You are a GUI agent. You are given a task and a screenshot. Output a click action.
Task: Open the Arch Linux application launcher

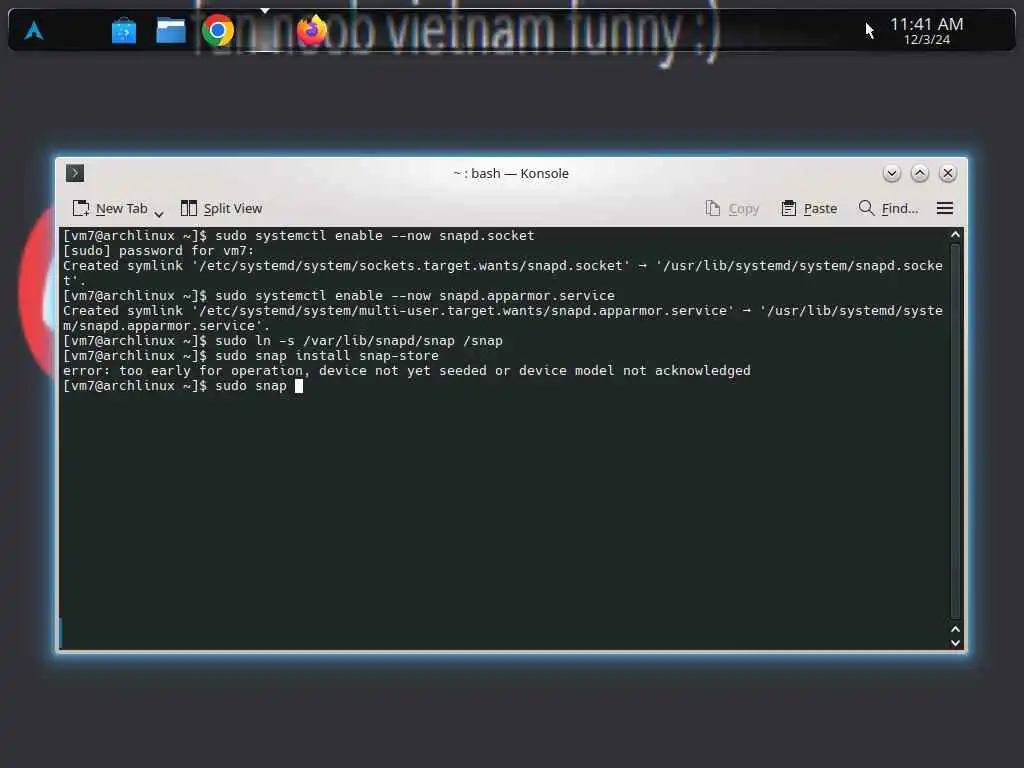[34, 30]
